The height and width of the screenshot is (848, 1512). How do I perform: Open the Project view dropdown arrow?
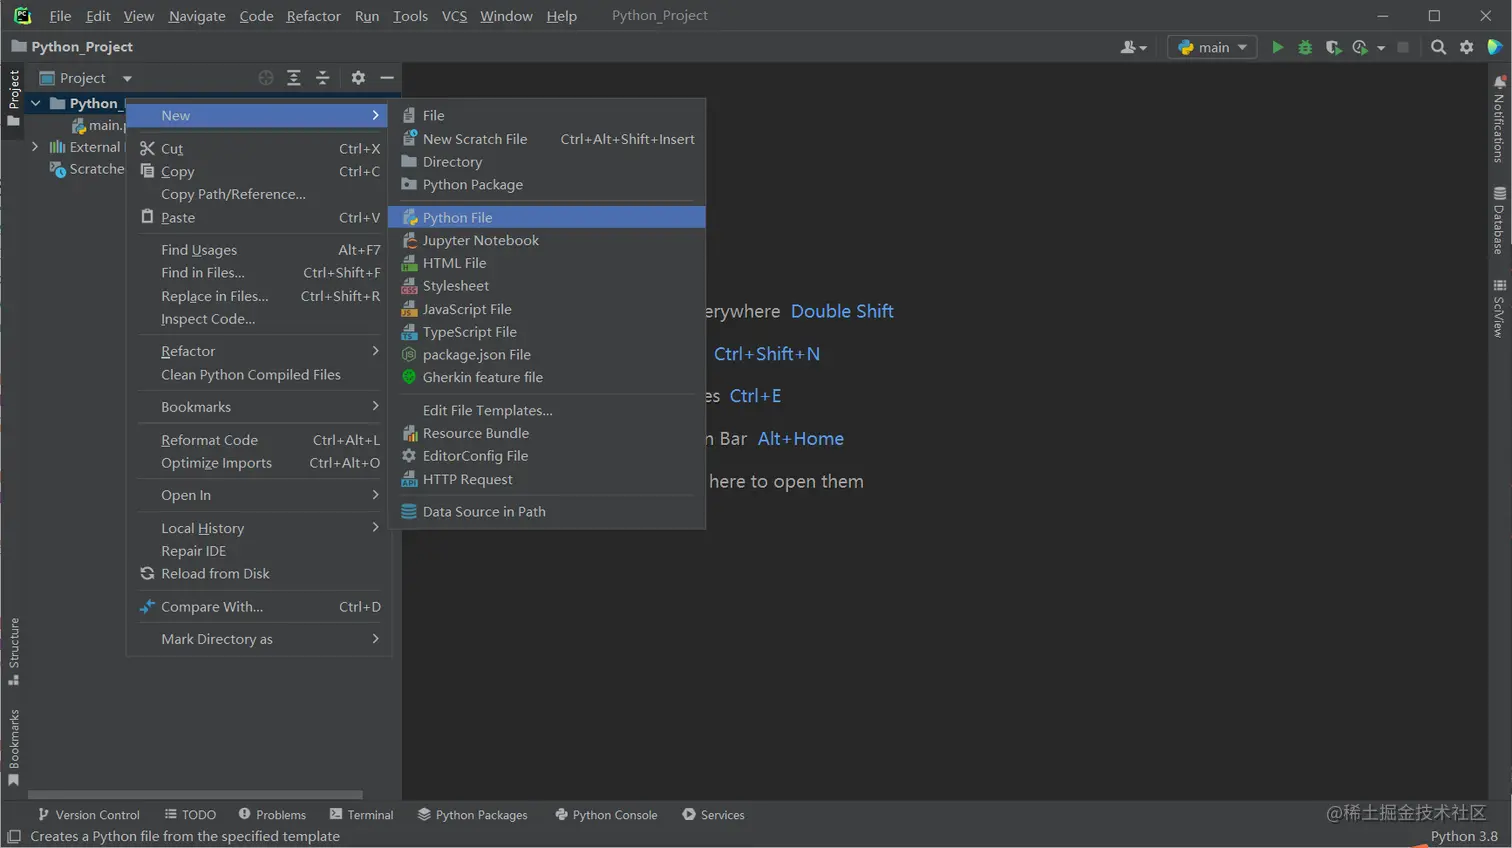click(x=127, y=78)
